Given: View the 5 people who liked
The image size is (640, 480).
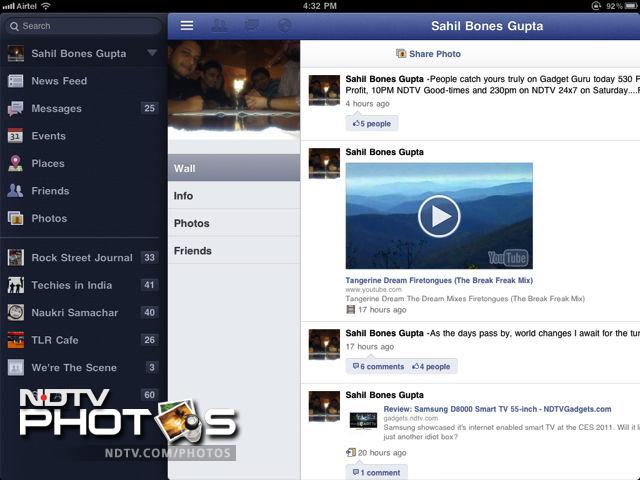Looking at the screenshot, I should coord(372,123).
